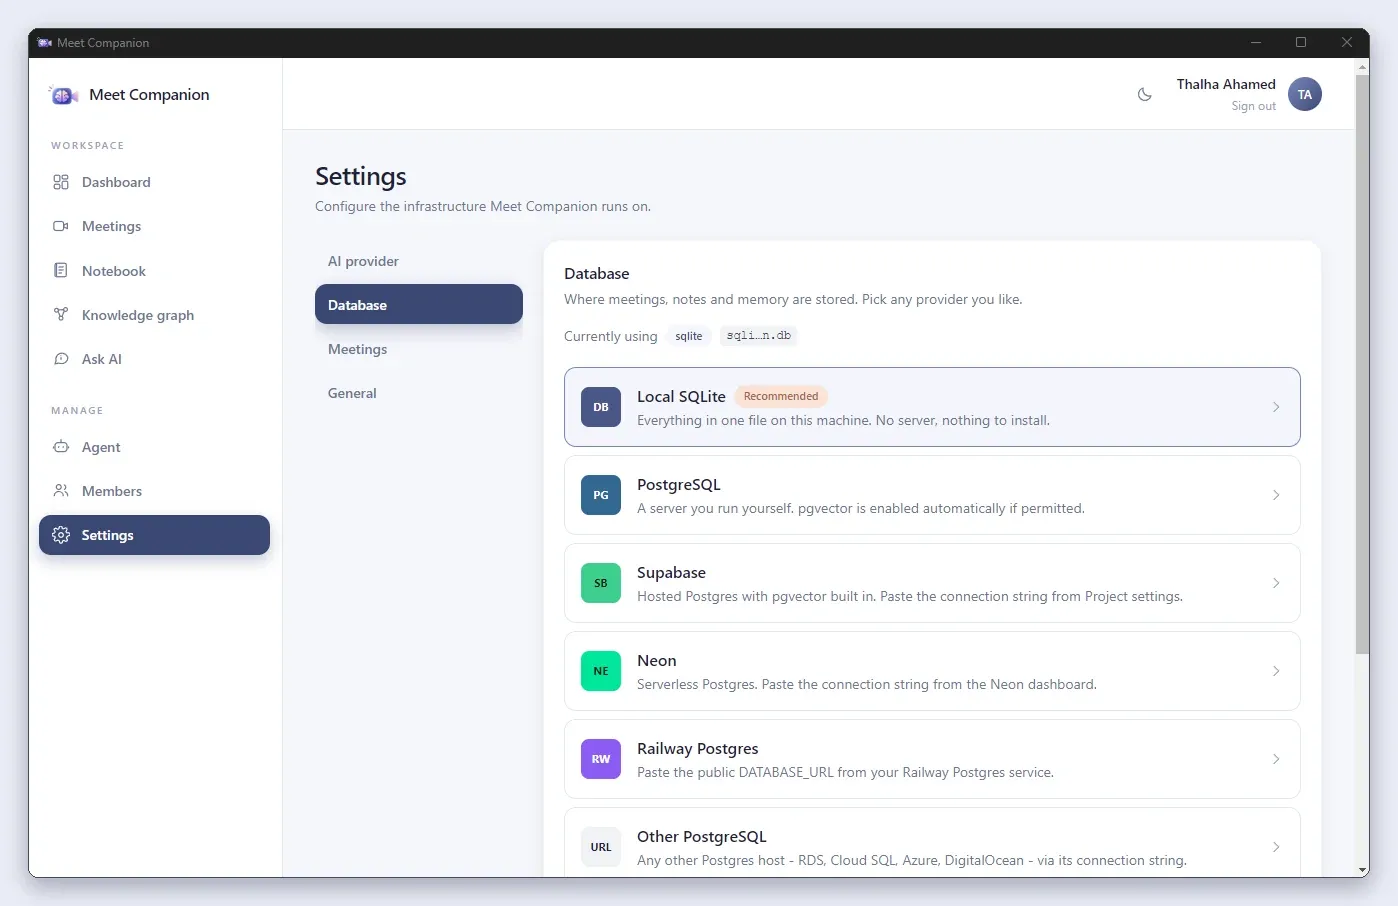Open the Notebook label in the sidebar
This screenshot has height=906, width=1398.
[x=114, y=271]
